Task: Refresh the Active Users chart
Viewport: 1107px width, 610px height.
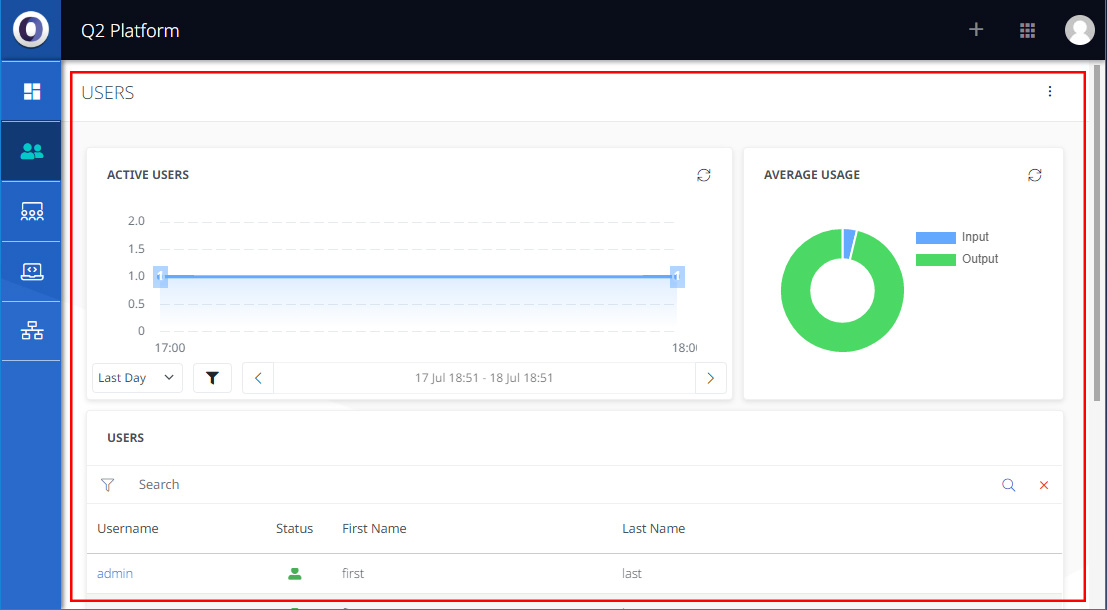Action: 704,175
